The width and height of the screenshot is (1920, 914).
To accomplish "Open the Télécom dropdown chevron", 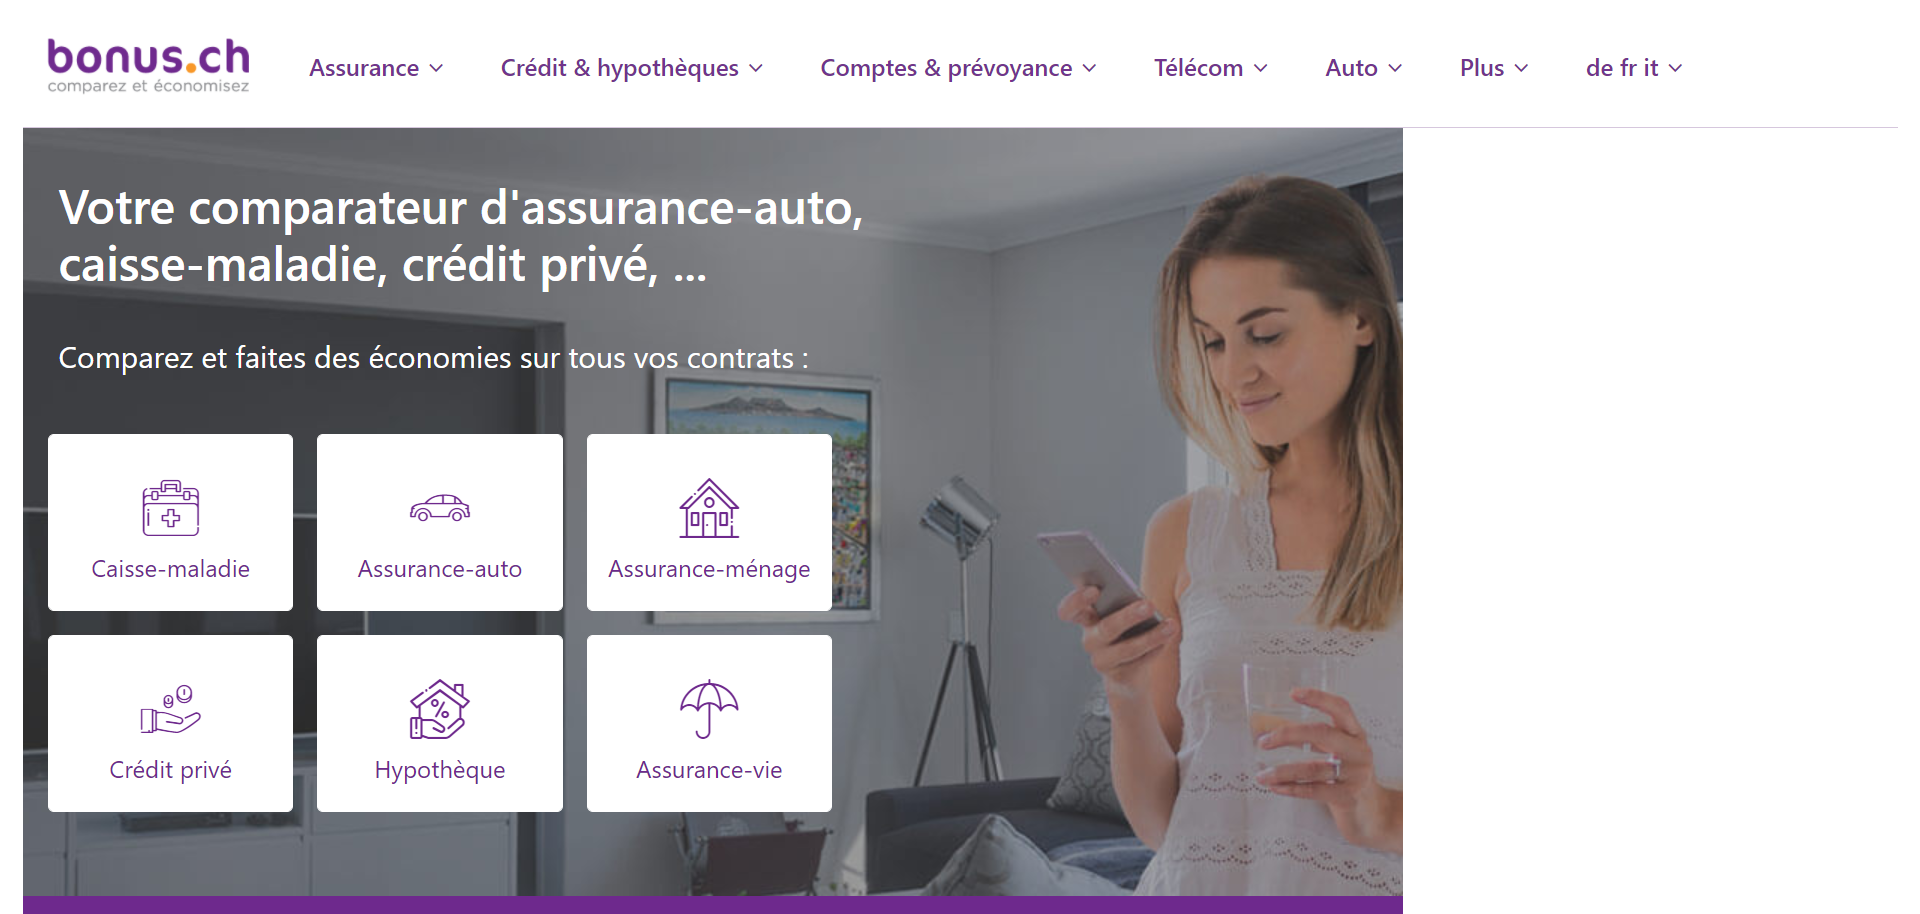I will [x=1261, y=68].
